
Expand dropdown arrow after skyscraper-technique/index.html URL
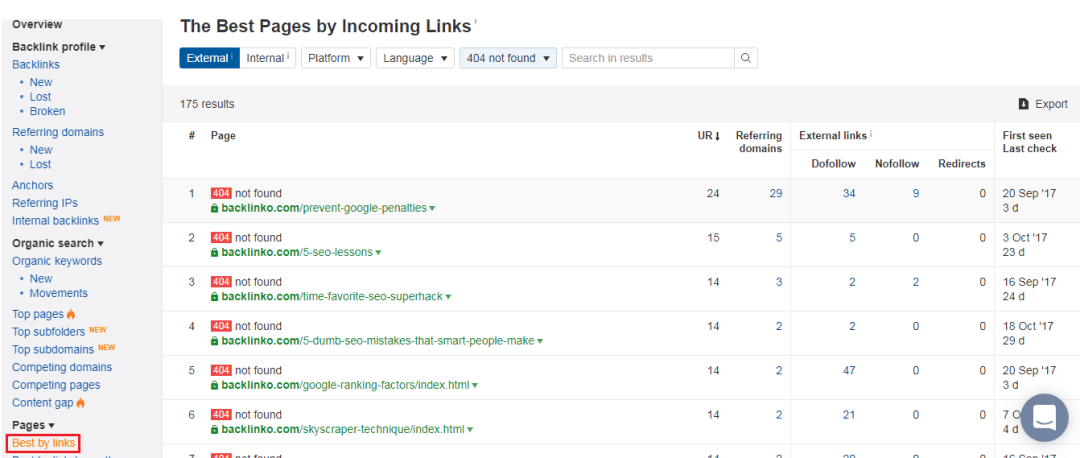click(470, 429)
